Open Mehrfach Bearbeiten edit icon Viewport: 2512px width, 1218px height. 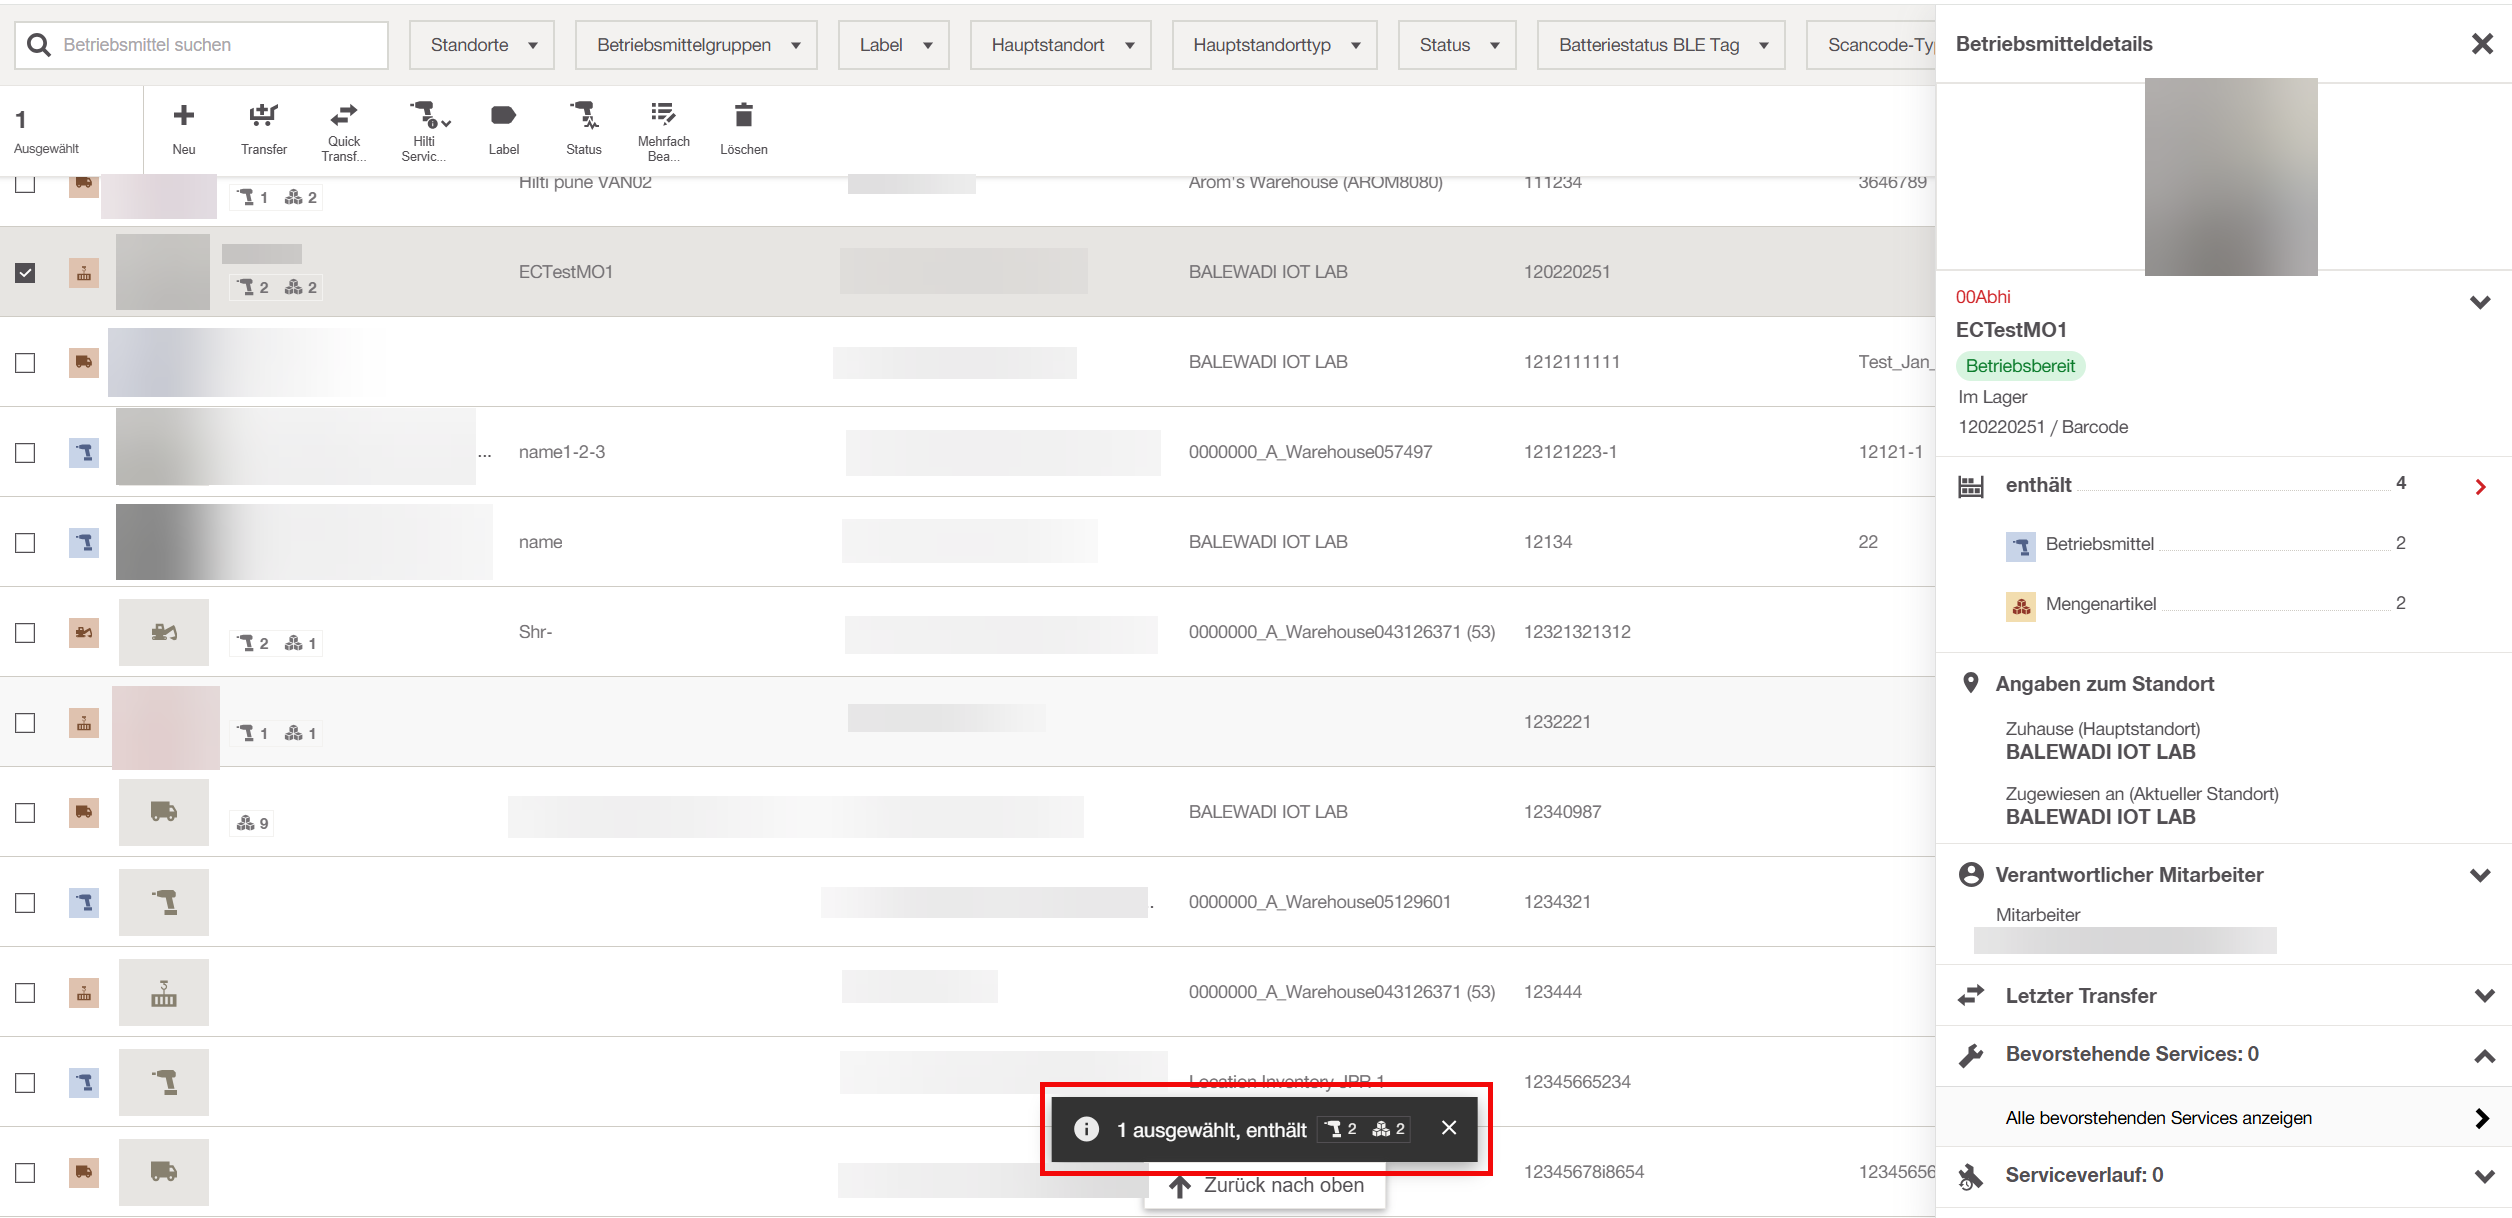663,114
